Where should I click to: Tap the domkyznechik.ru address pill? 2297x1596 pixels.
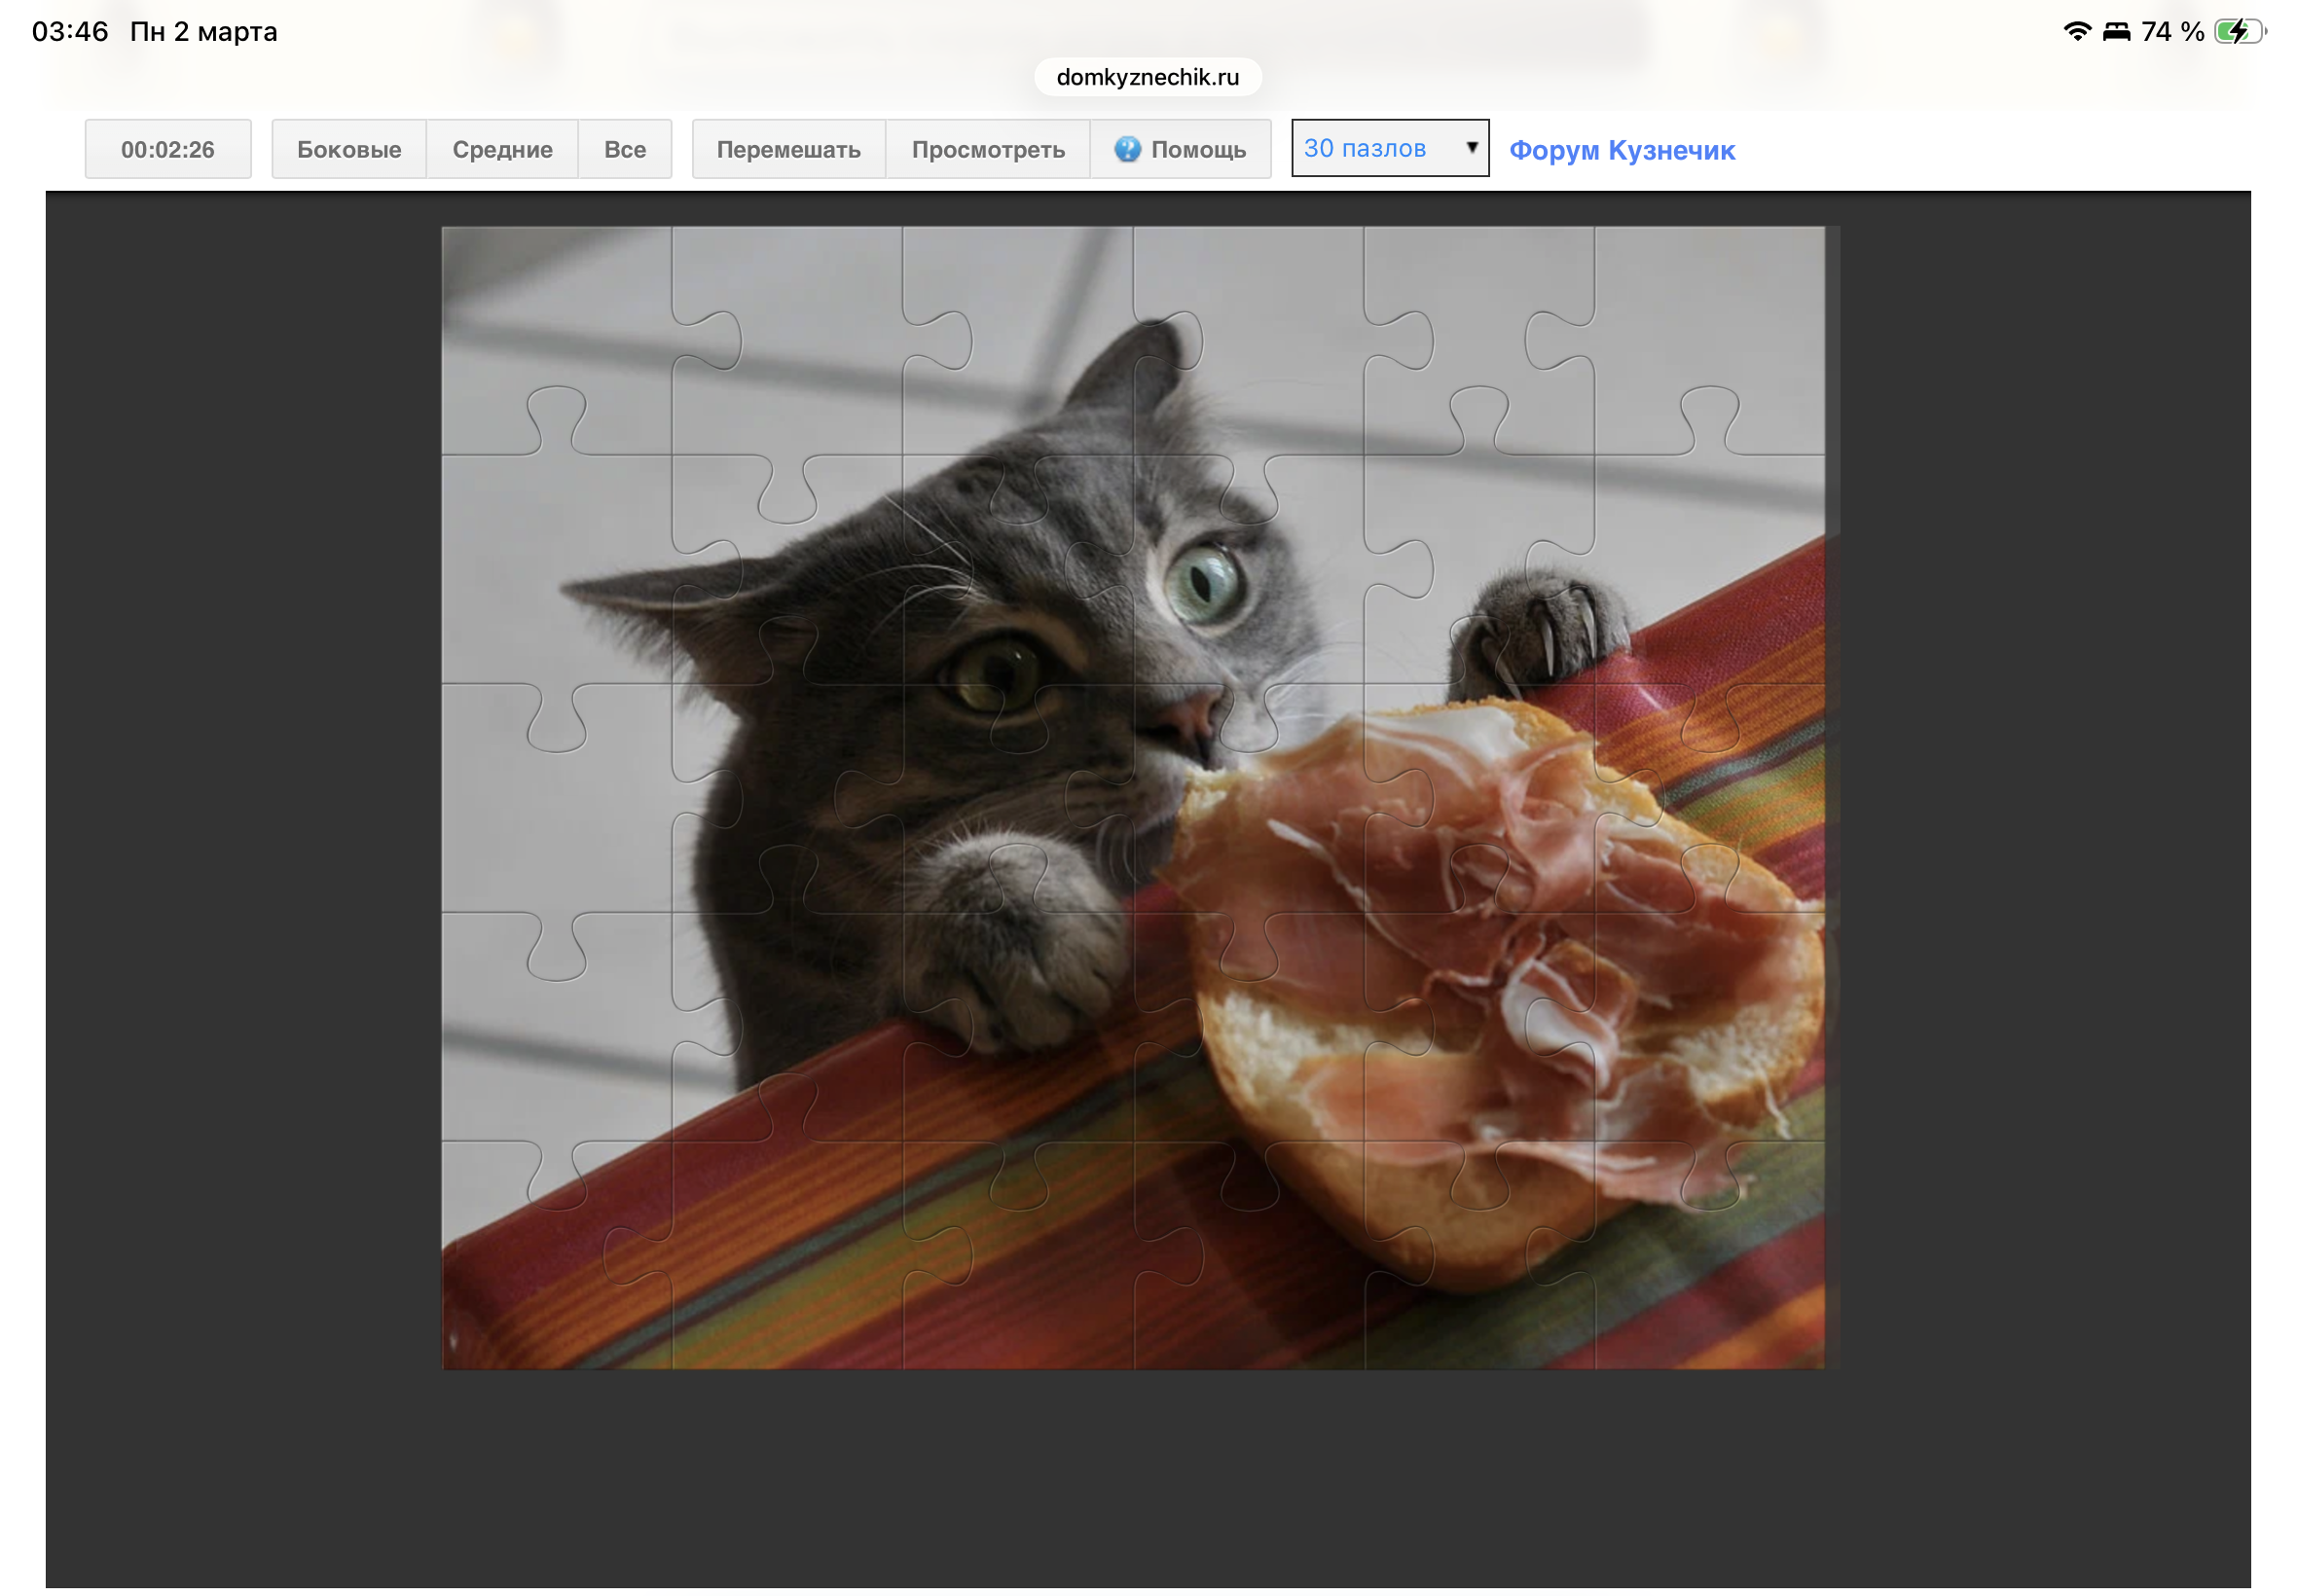(x=1147, y=77)
